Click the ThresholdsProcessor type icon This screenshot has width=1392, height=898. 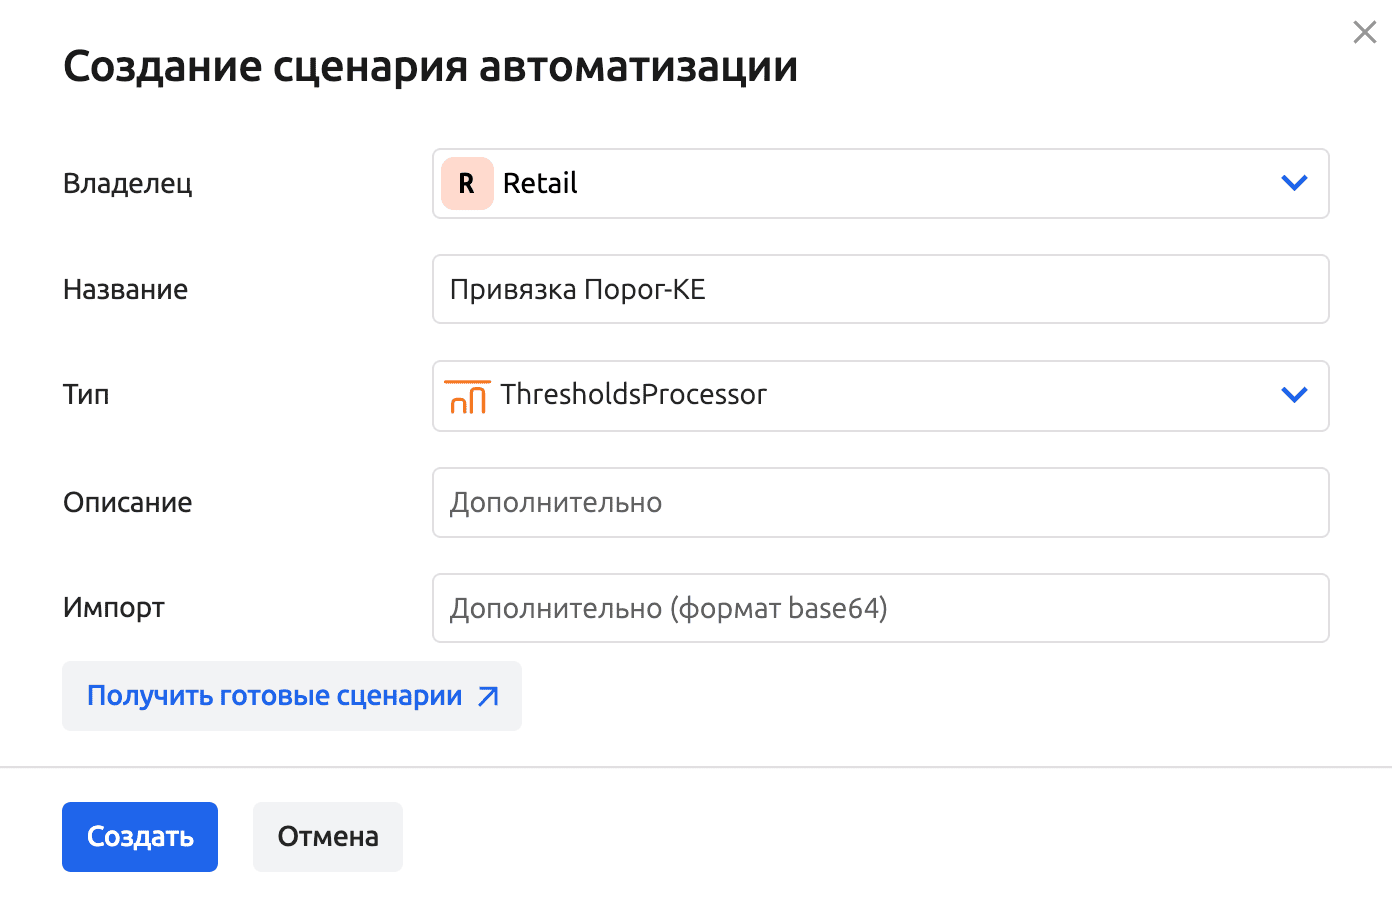pyautogui.click(x=467, y=396)
